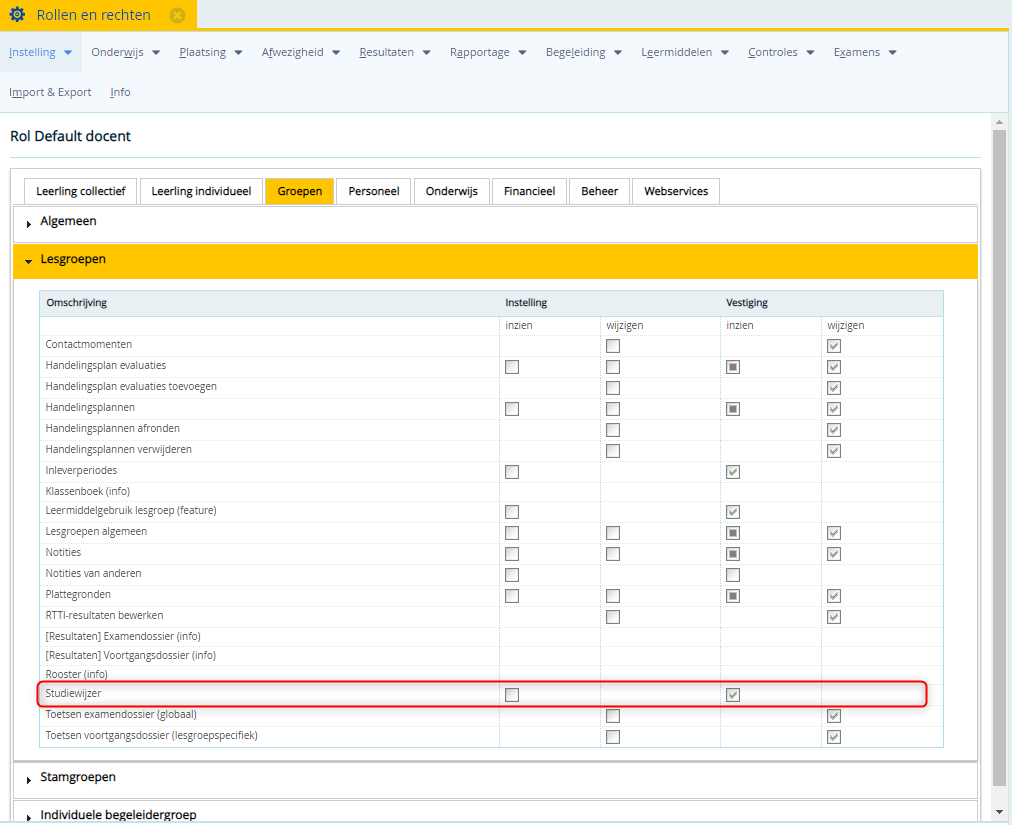
Task: Click the Rol Default docent heading
Action: pyautogui.click(x=70, y=136)
